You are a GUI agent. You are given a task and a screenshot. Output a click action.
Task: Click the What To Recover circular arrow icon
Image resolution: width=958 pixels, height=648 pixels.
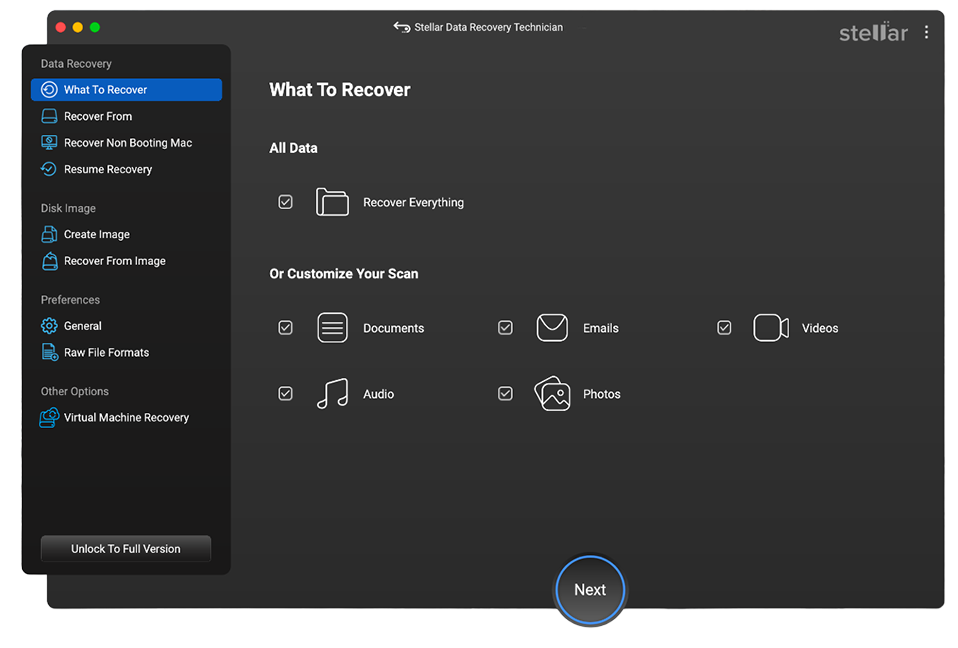49,90
